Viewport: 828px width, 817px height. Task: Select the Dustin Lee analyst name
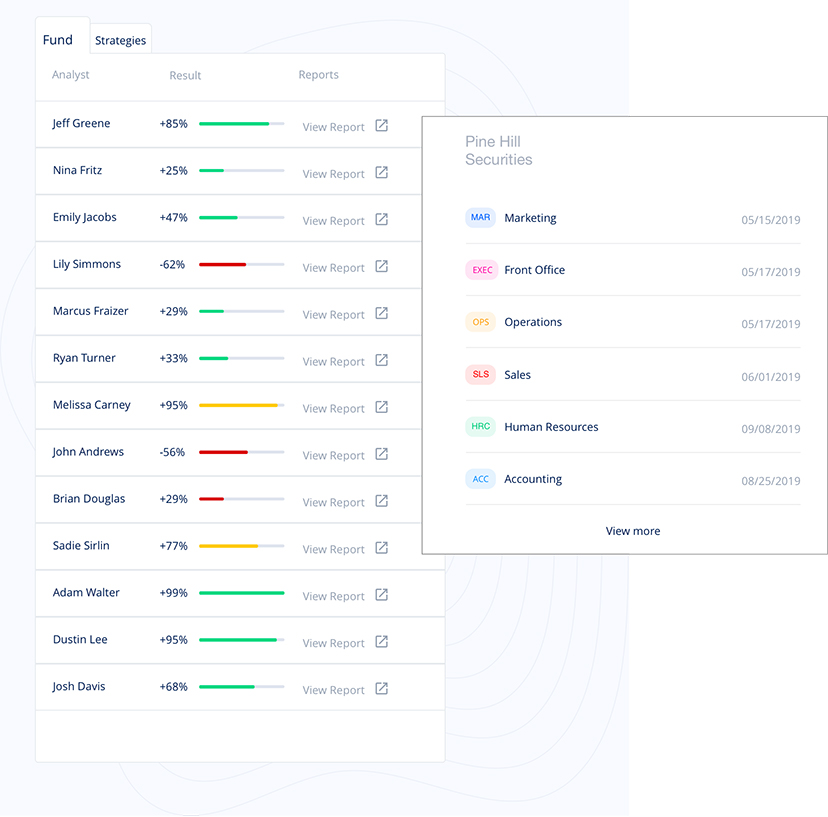80,639
